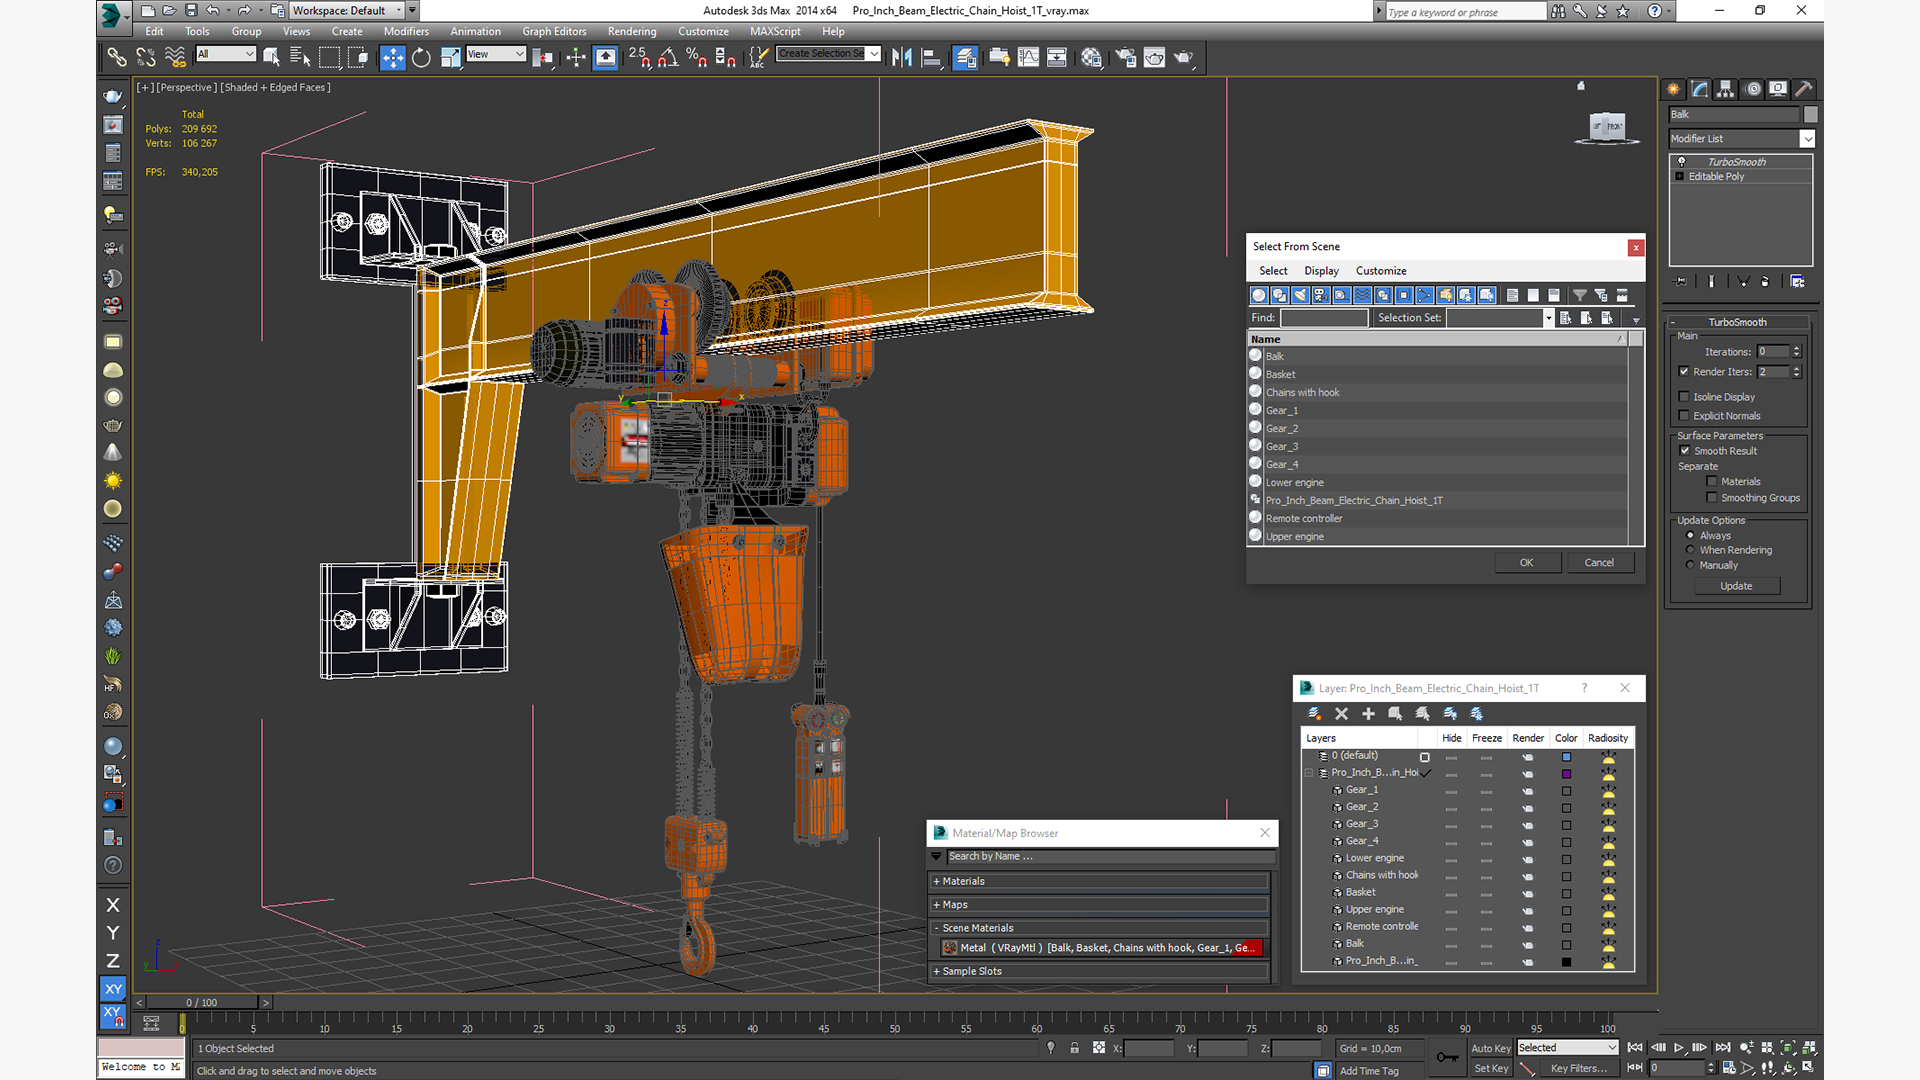Go to the end frame of animation
Screen dimensions: 1920x1080
(1723, 1048)
